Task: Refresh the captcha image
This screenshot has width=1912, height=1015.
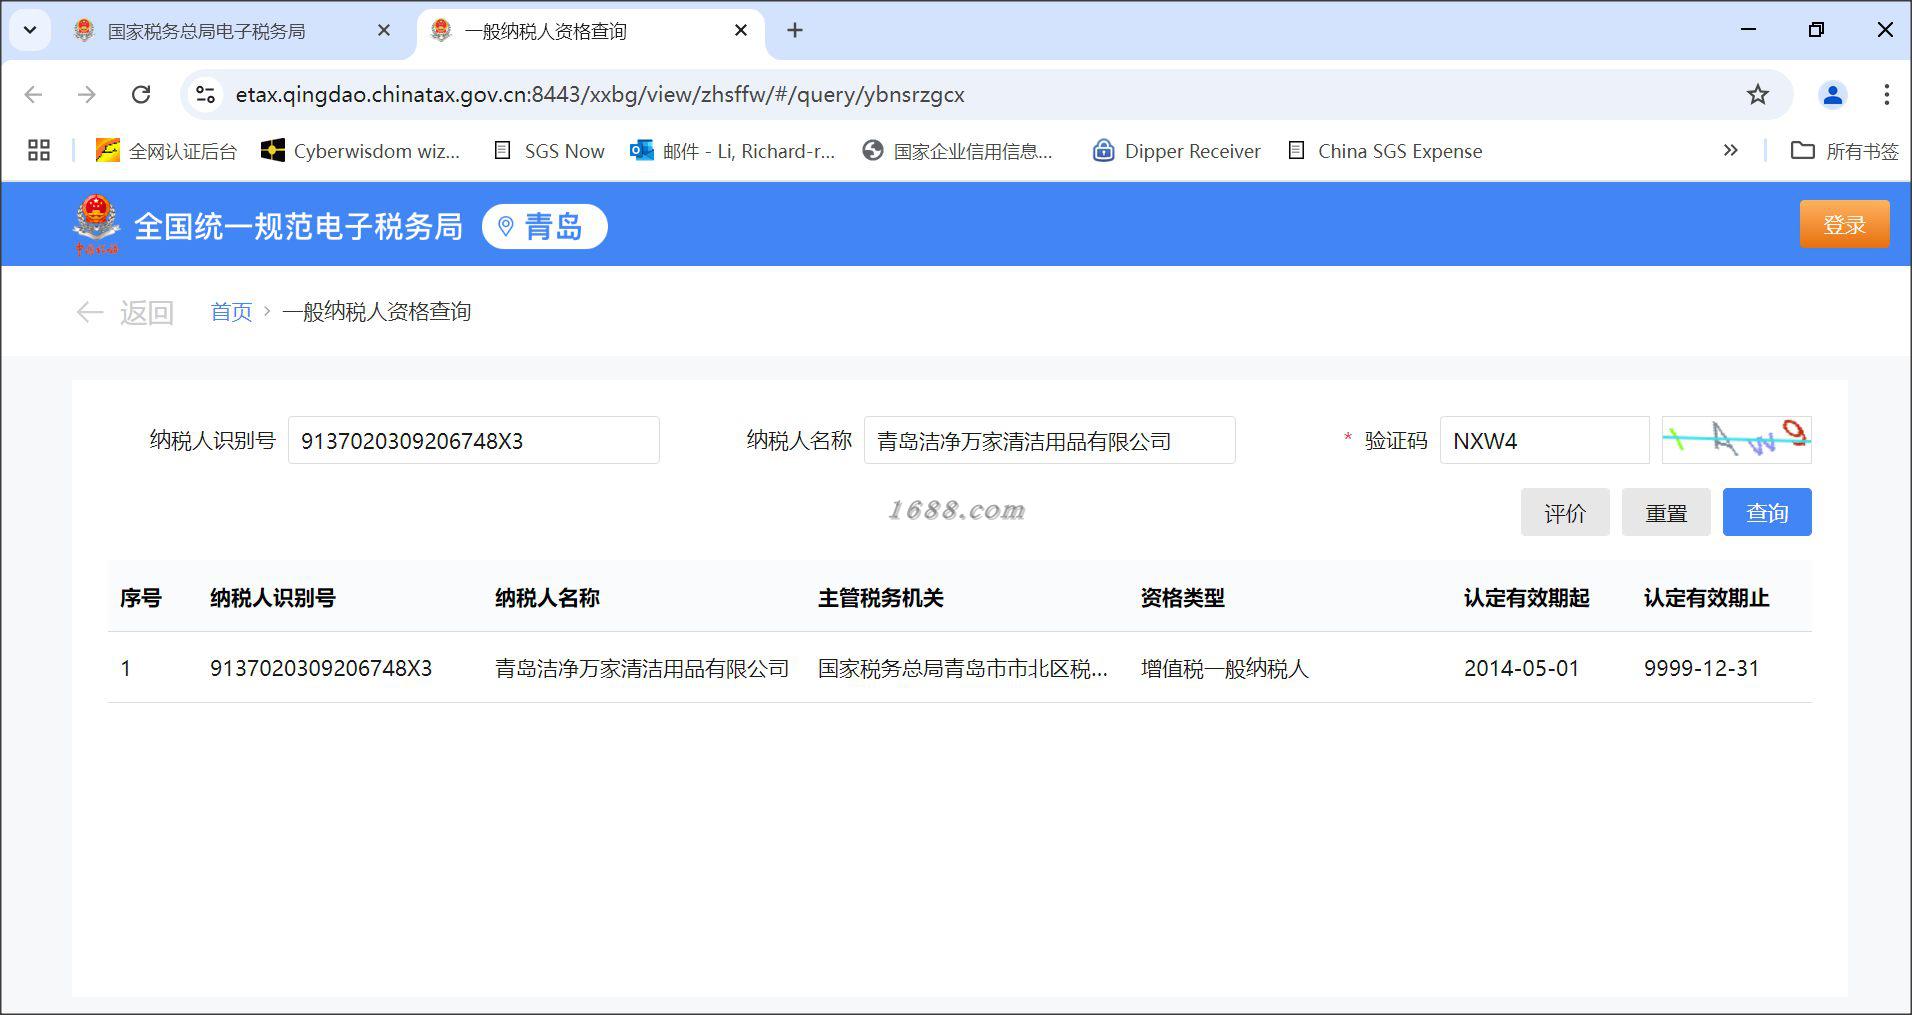Action: (1736, 440)
